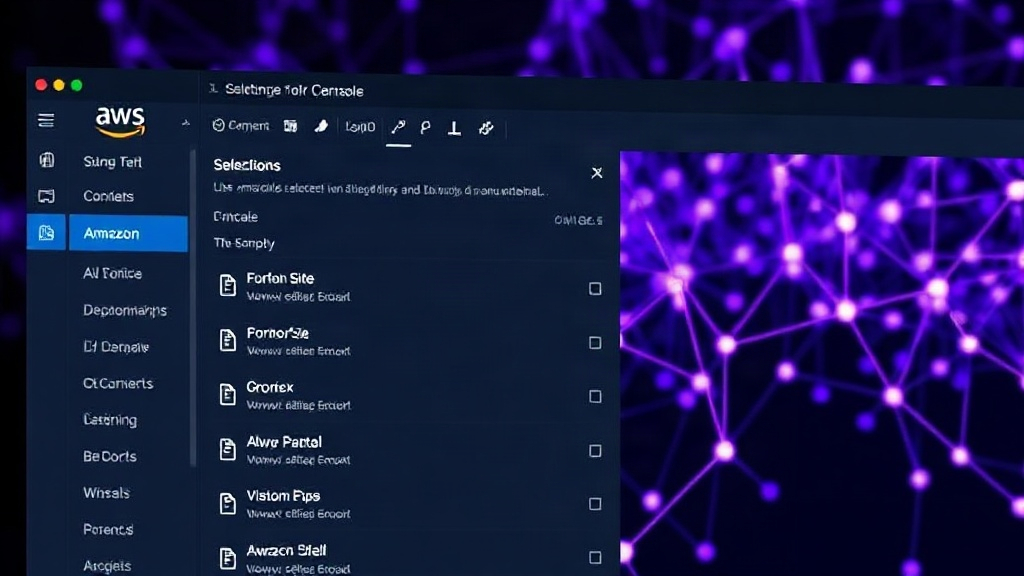Screen dimensions: 1024x576
Task: Tick the Forfon Site checkbox
Action: (x=595, y=289)
